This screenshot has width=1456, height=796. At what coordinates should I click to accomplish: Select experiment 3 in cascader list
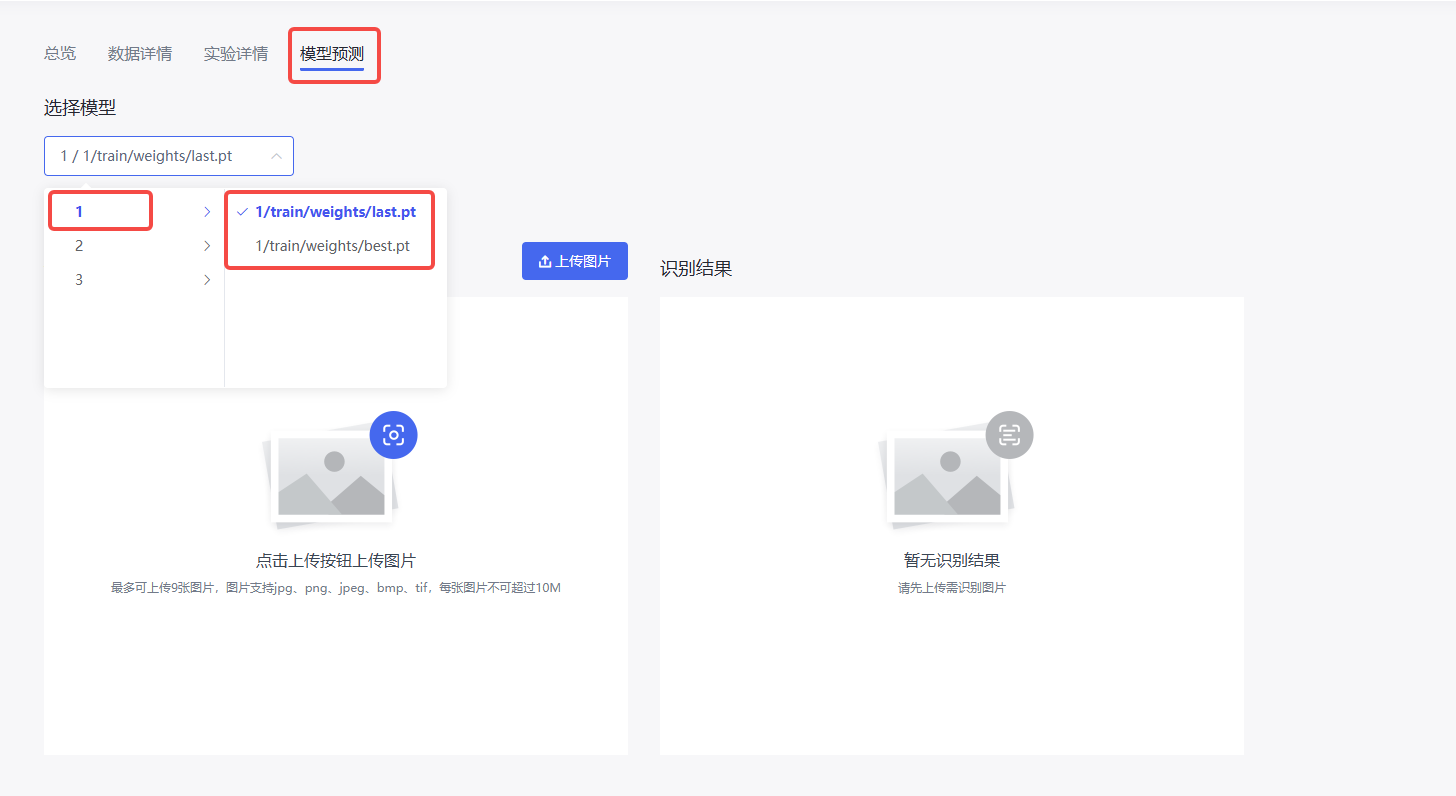[80, 280]
